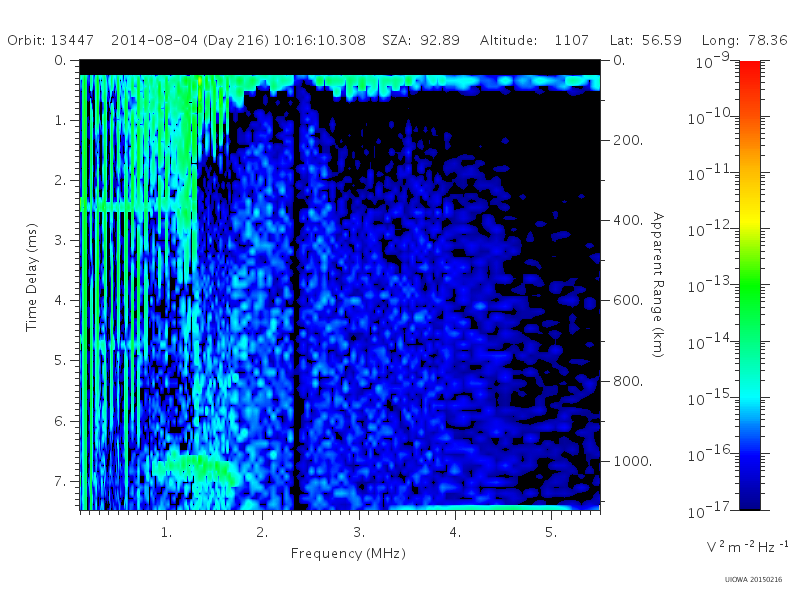
Task: Click the '0.' tick on Apparent Range axis
Action: pyautogui.click(x=619, y=60)
